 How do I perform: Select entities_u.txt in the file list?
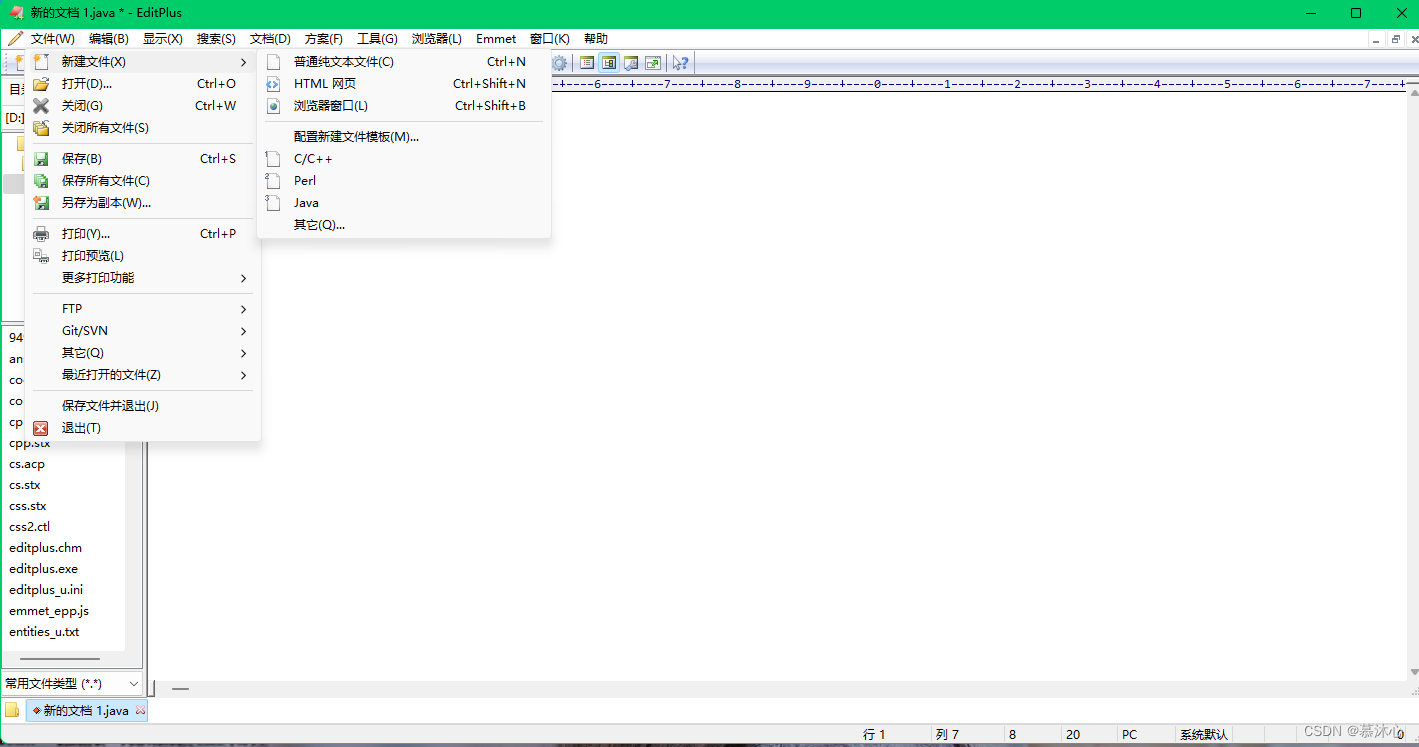click(44, 632)
